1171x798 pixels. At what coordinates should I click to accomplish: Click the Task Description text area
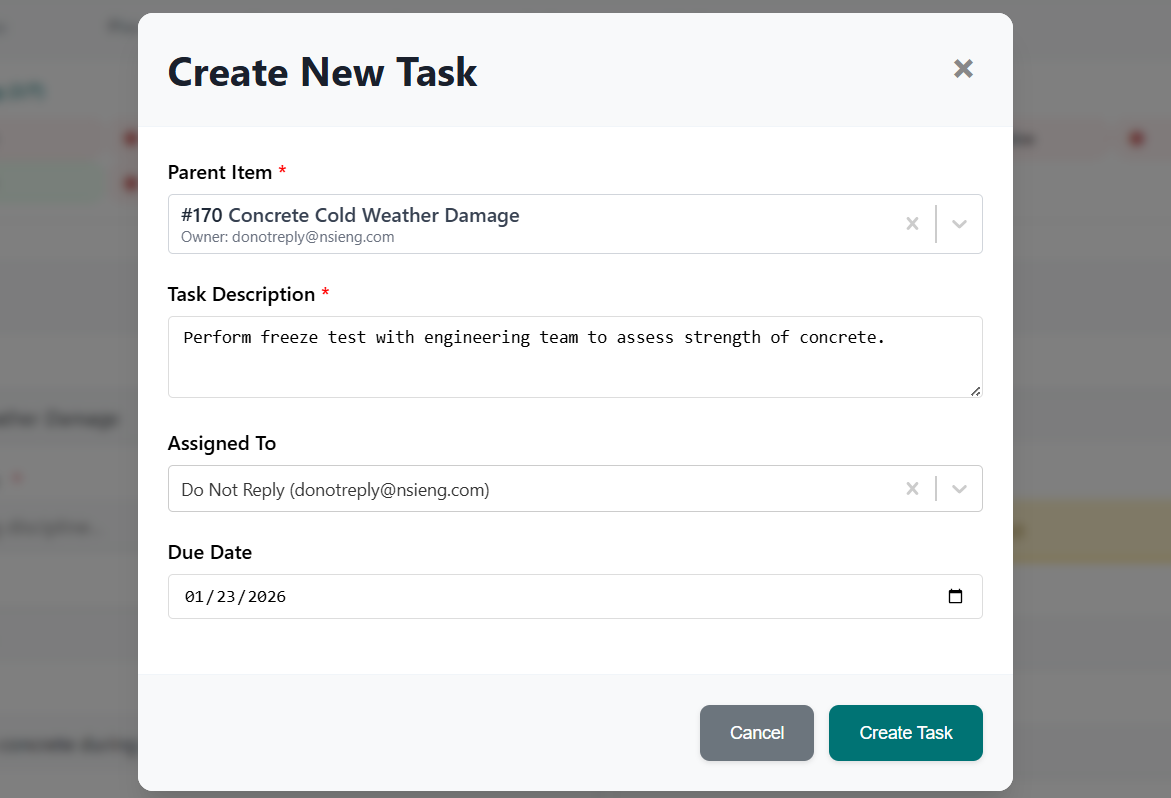[575, 357]
